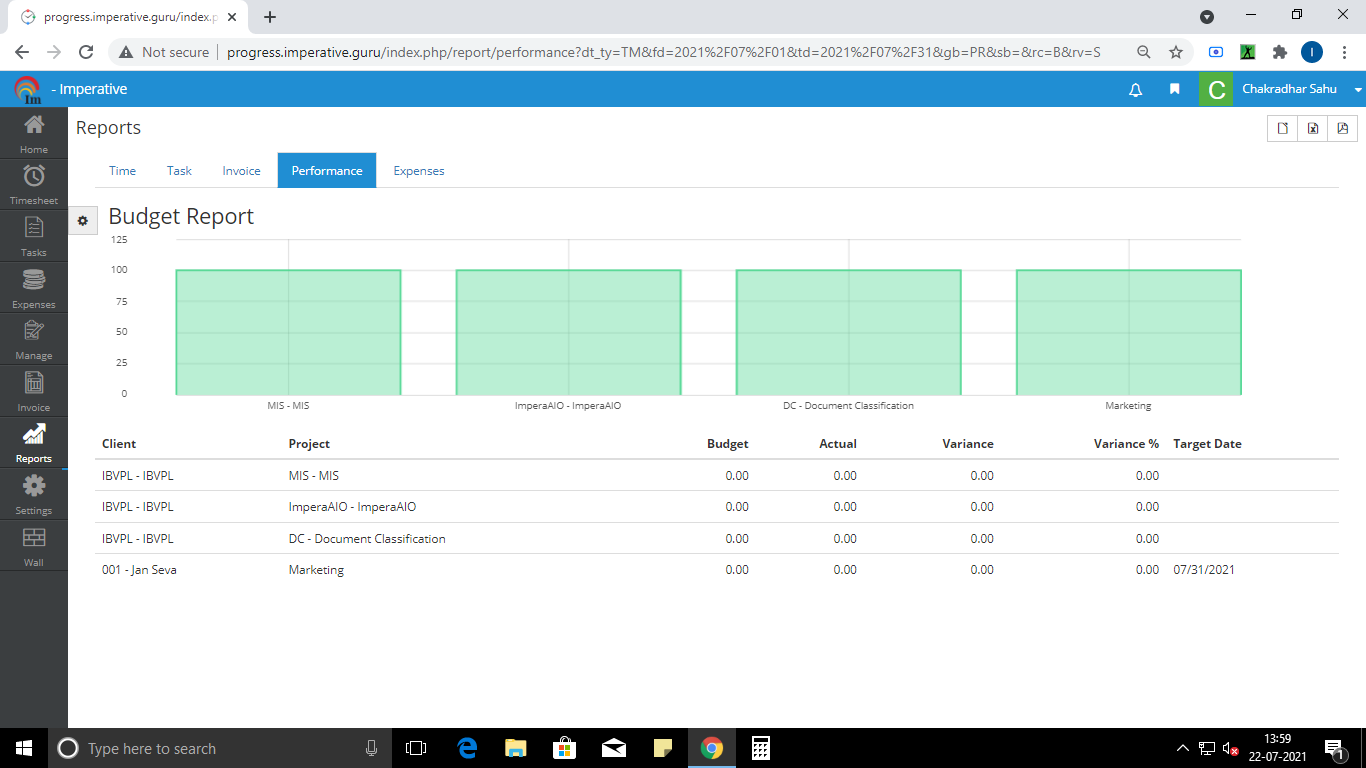1366x768 pixels.
Task: Click the notifications bell icon
Action: pyautogui.click(x=1135, y=90)
